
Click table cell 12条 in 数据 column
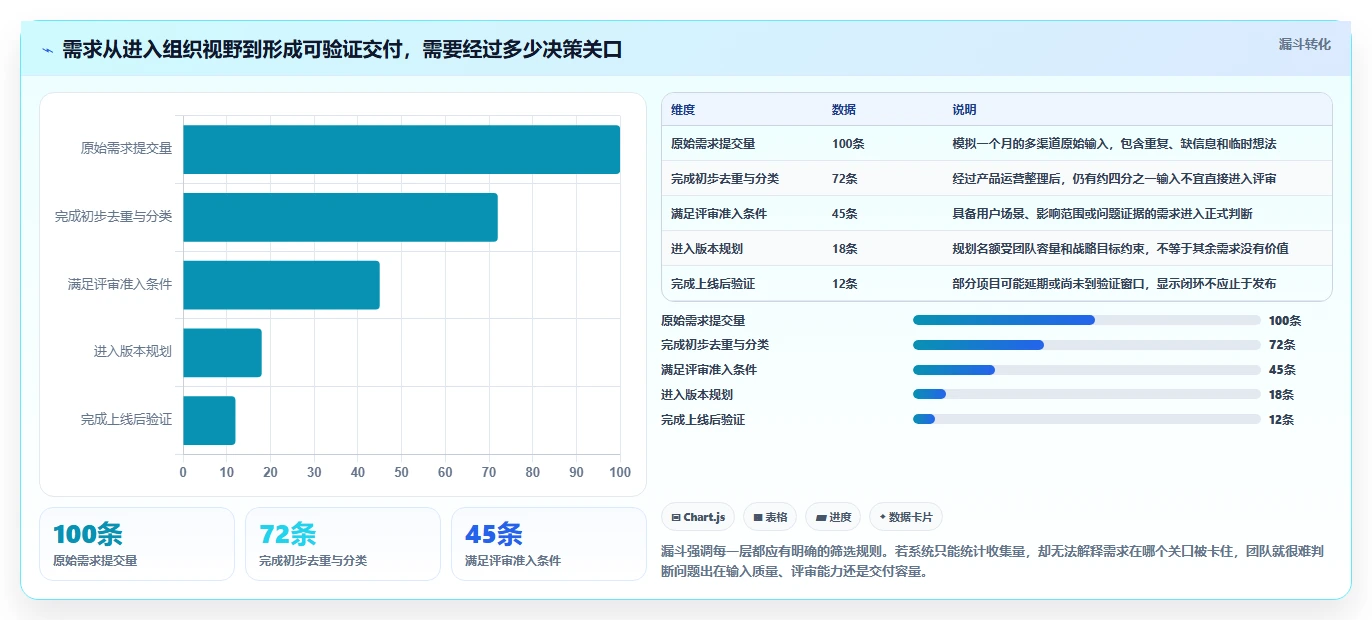(845, 284)
